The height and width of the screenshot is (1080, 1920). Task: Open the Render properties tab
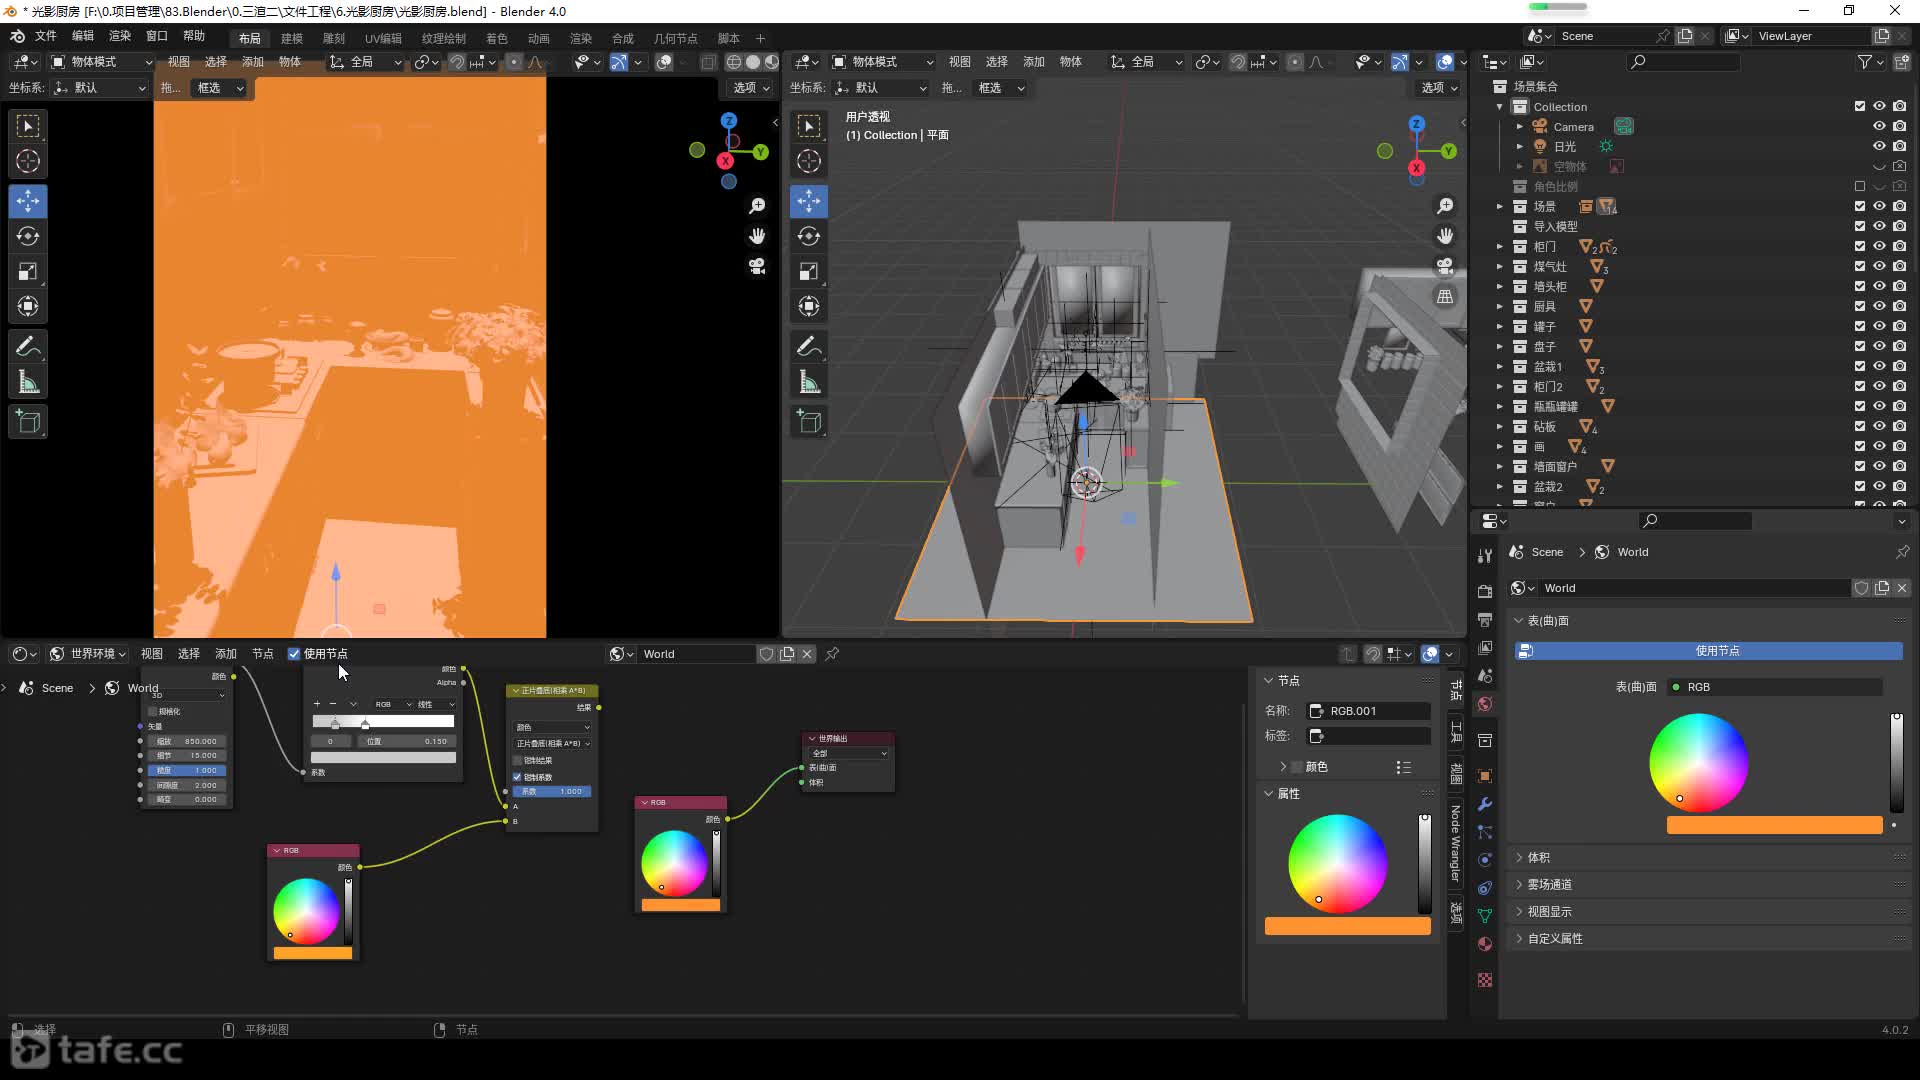[1485, 592]
